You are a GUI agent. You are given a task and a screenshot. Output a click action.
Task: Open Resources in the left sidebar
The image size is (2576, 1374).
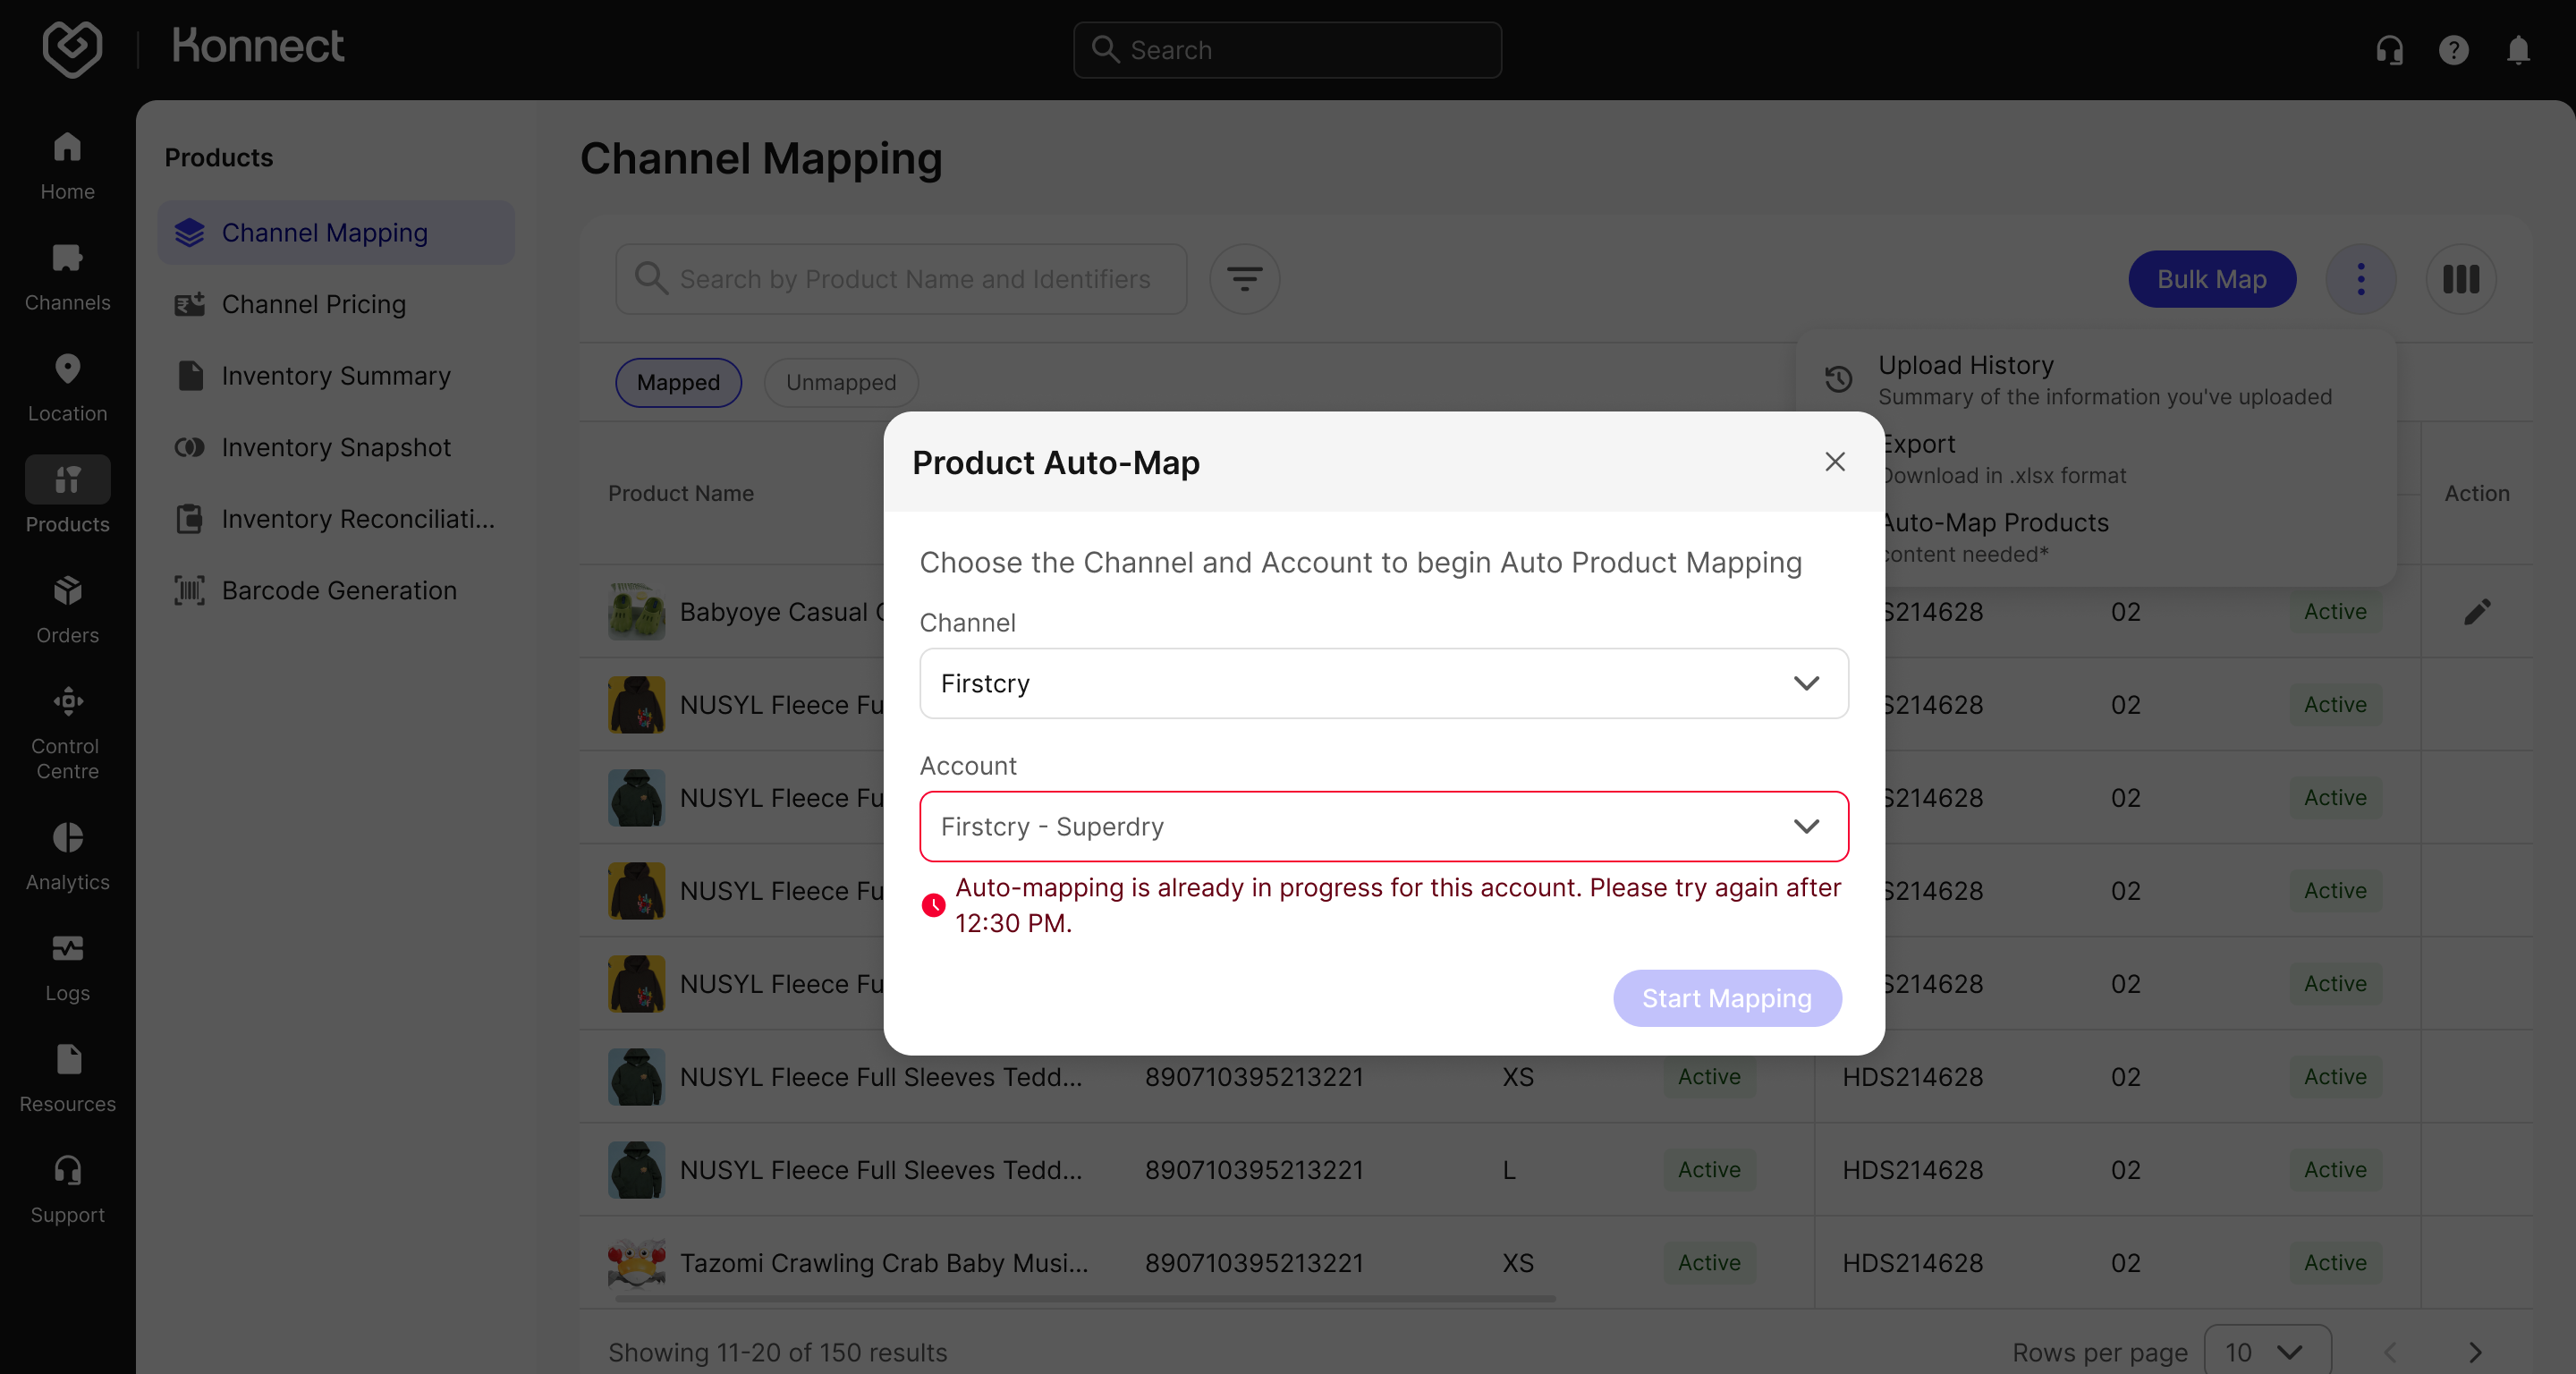[x=67, y=1079]
